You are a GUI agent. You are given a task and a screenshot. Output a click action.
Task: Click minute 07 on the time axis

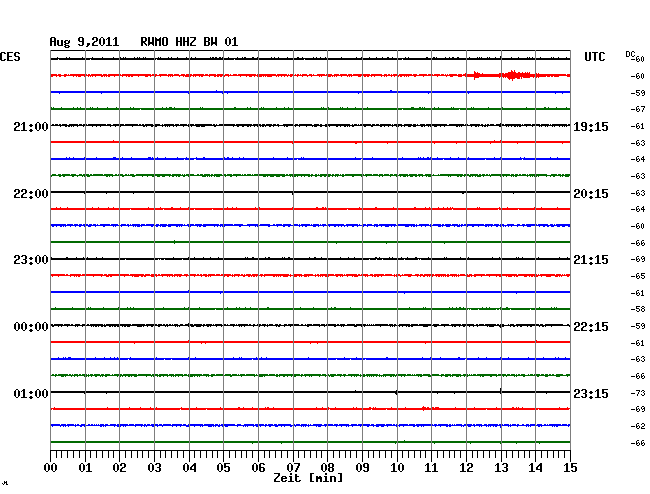[293, 467]
